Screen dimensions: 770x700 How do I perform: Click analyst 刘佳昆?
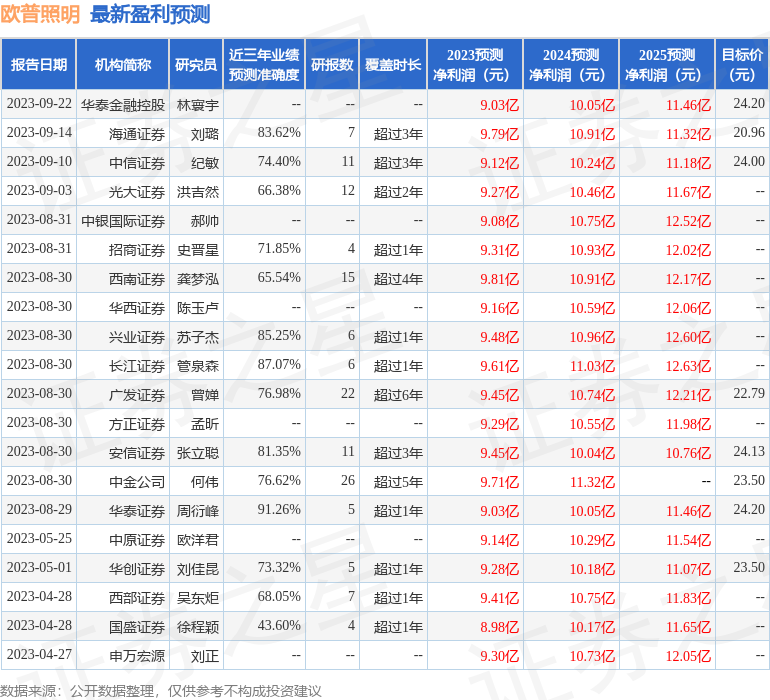(x=198, y=568)
